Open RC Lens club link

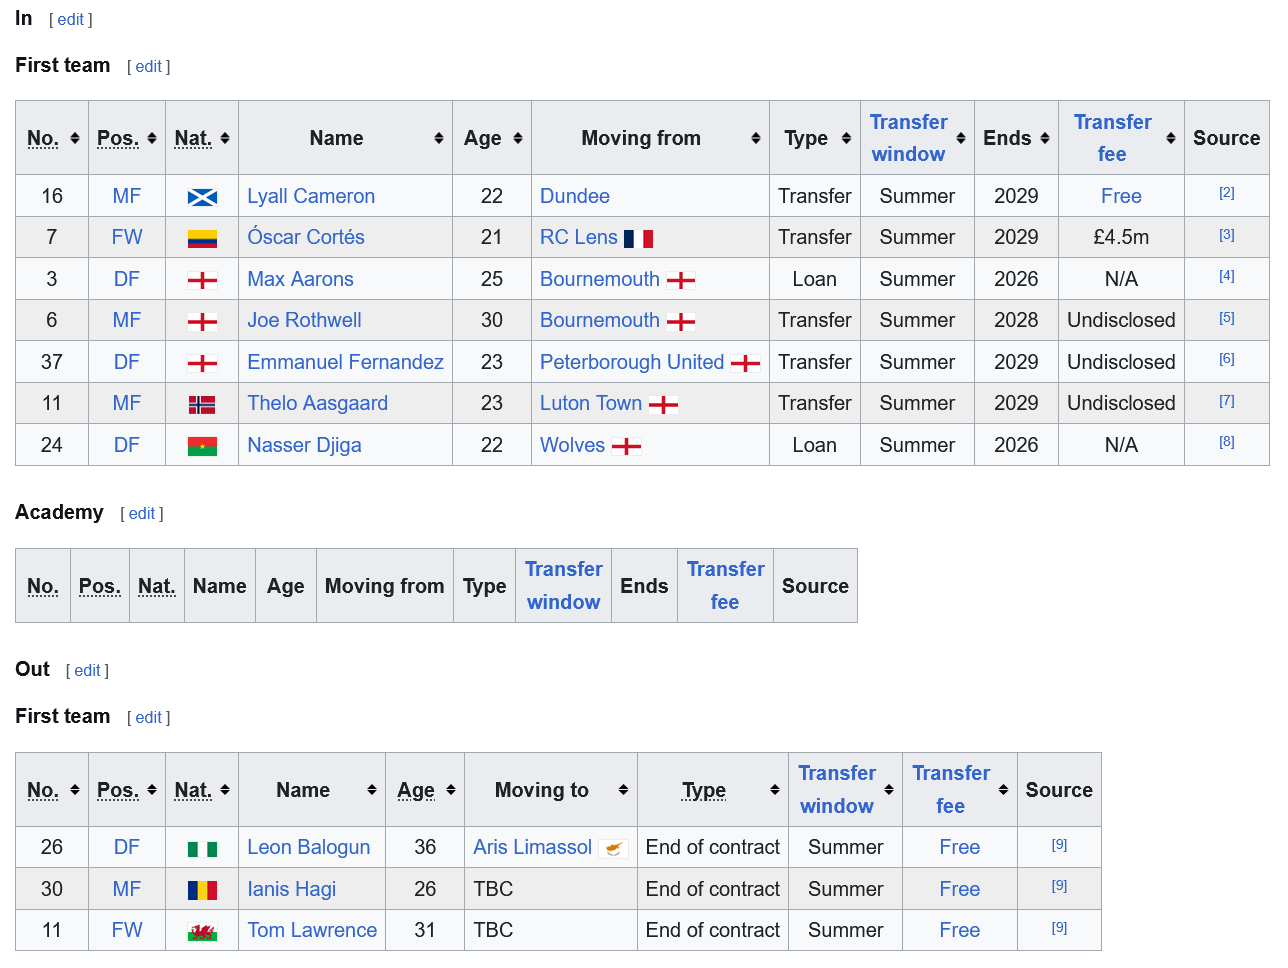point(579,238)
